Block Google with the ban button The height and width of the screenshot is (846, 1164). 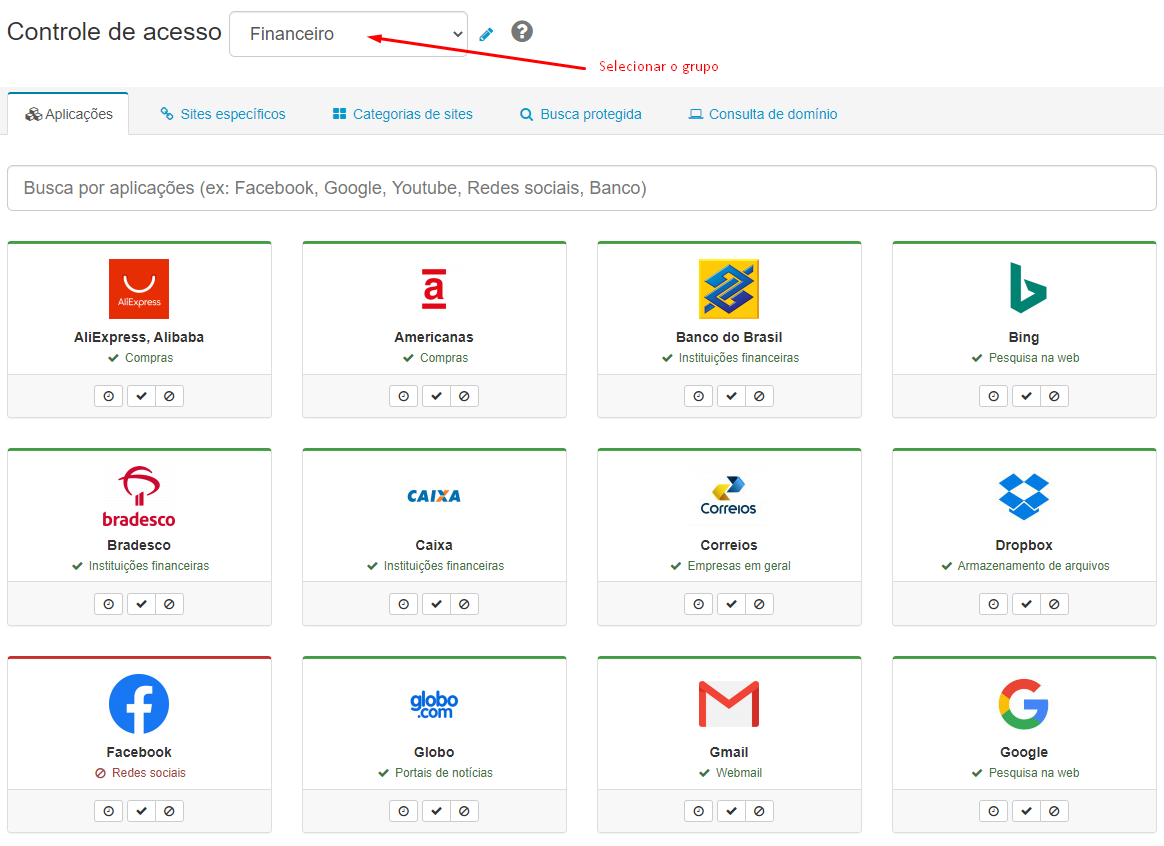pos(1054,811)
